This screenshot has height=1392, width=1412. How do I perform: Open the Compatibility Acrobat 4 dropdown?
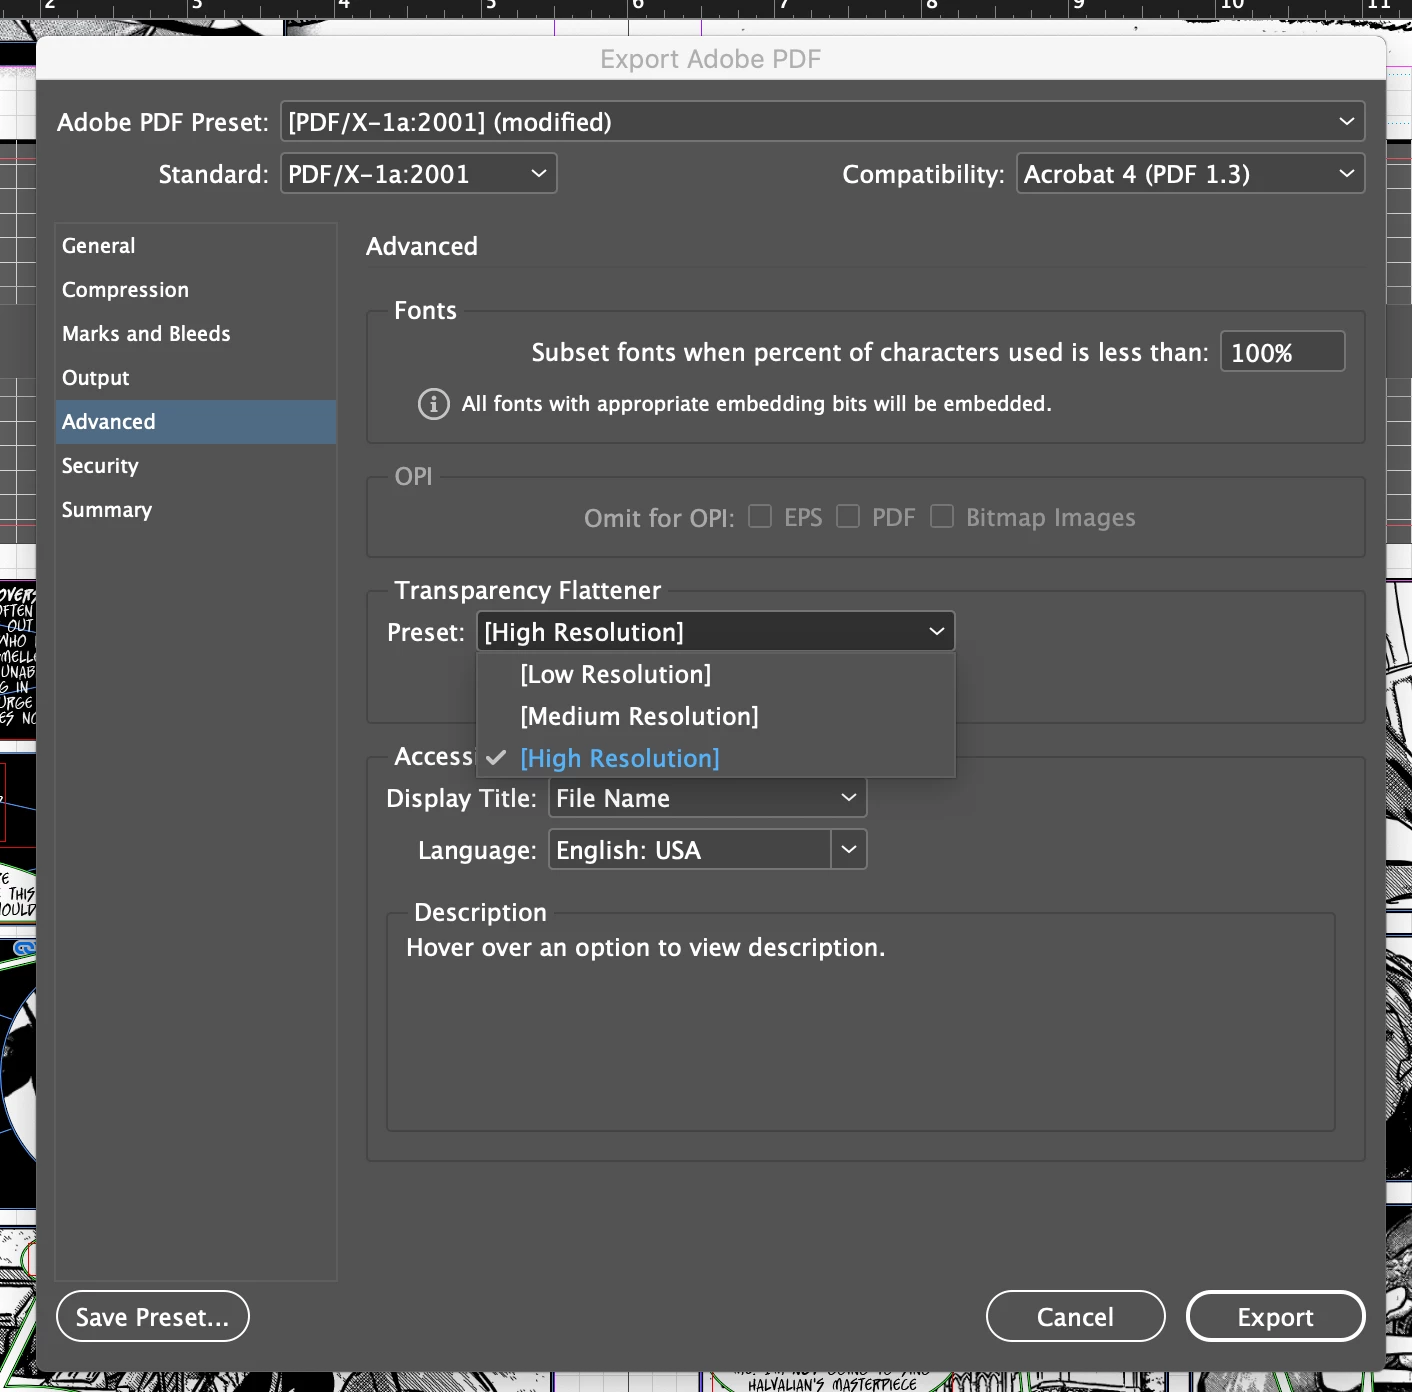[1190, 174]
